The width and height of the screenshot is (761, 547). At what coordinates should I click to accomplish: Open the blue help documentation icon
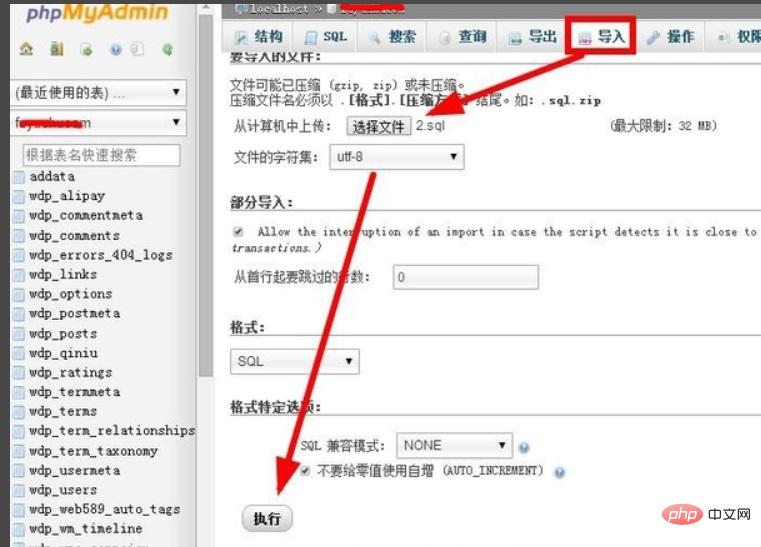pyautogui.click(x=116, y=49)
